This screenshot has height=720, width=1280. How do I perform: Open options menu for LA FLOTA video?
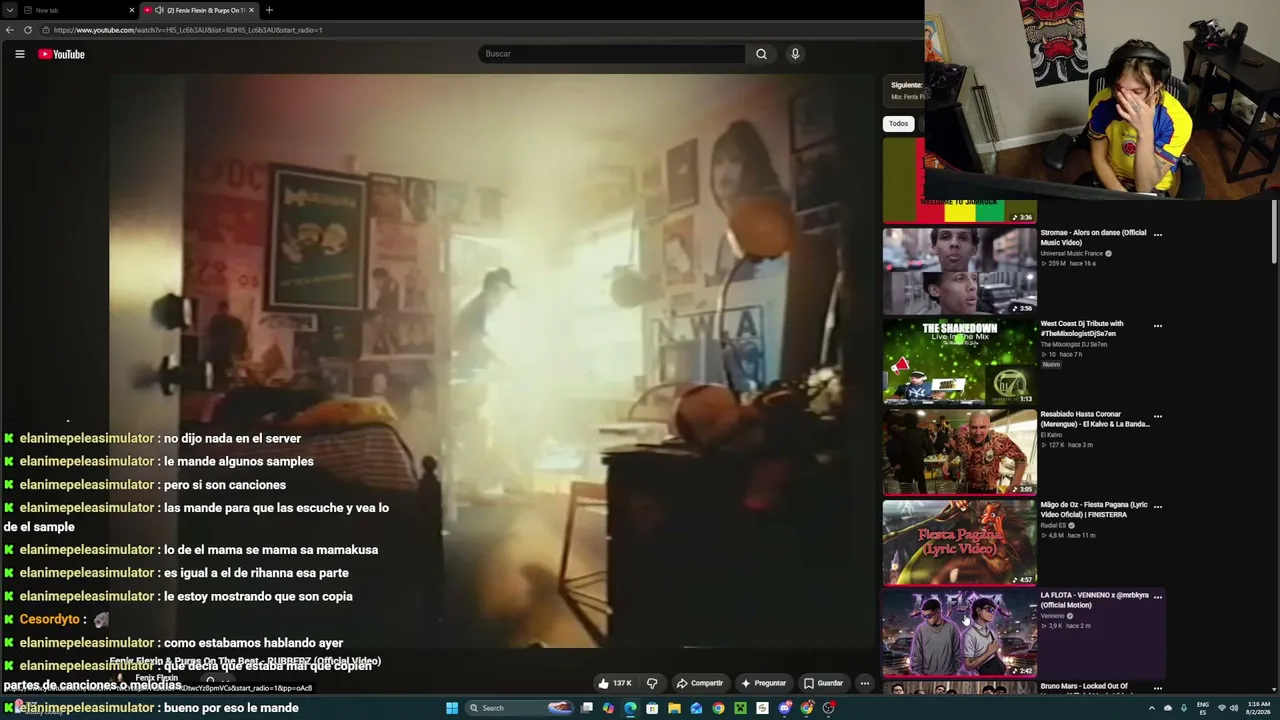[x=1158, y=597]
